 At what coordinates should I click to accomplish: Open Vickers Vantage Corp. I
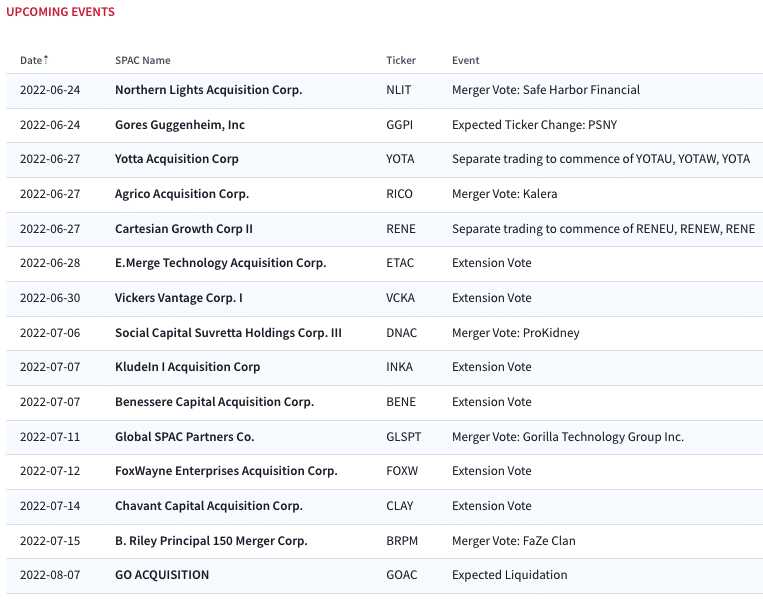pyautogui.click(x=179, y=298)
